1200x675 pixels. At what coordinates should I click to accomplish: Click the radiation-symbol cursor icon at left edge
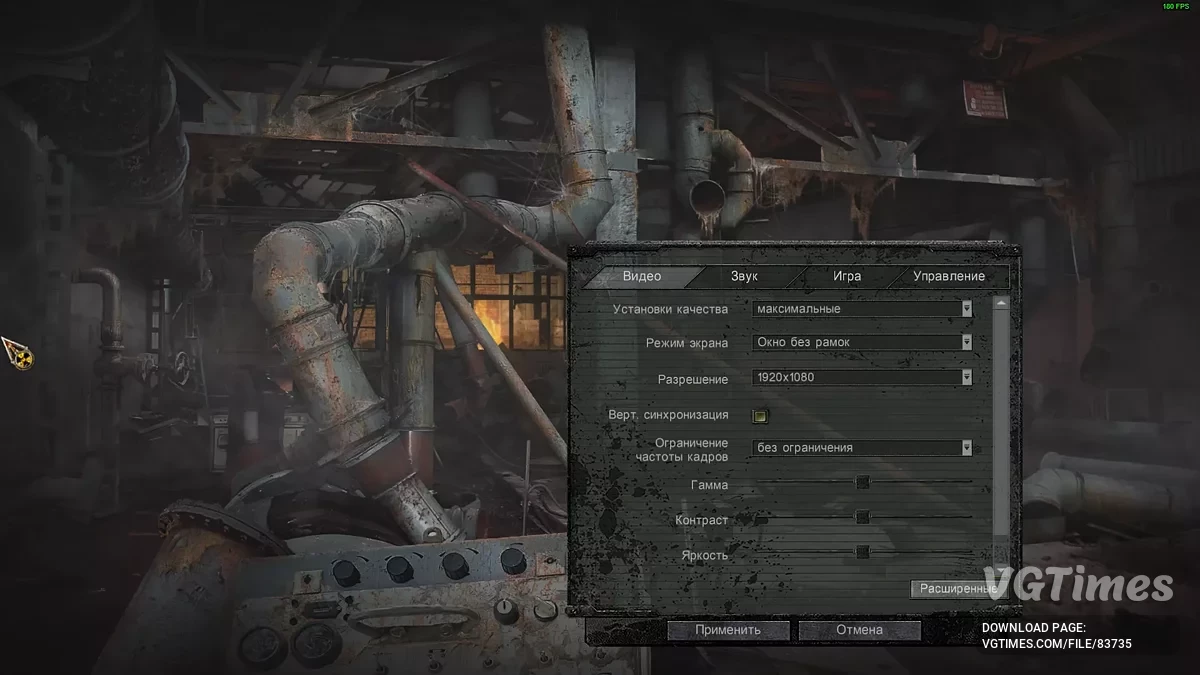(17, 353)
